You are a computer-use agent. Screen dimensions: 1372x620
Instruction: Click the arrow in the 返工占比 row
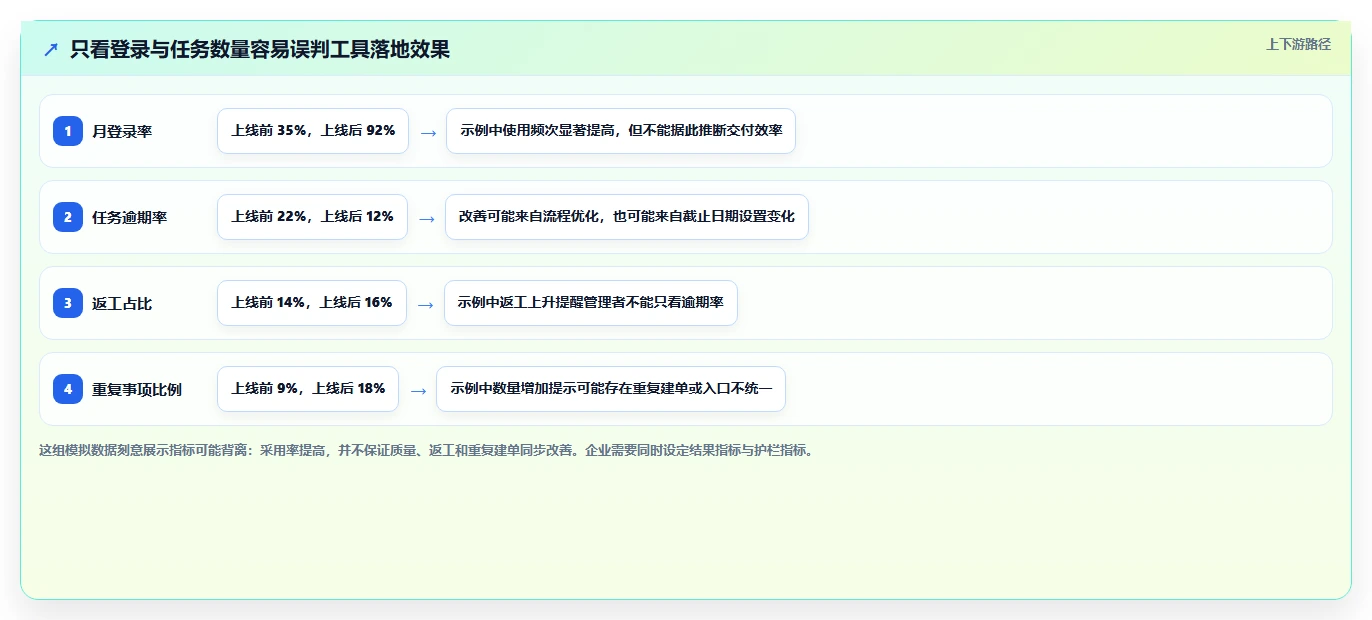click(x=426, y=304)
